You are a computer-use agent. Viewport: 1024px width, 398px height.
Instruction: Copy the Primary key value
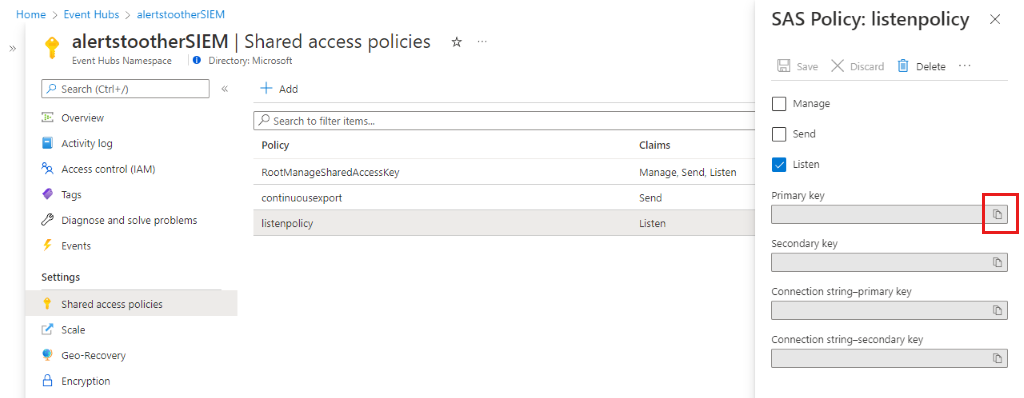coord(997,214)
